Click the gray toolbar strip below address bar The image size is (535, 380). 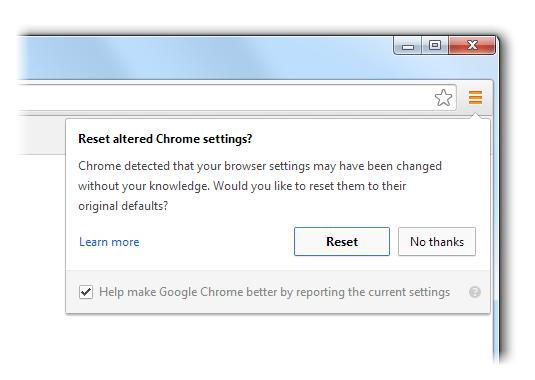(41, 135)
